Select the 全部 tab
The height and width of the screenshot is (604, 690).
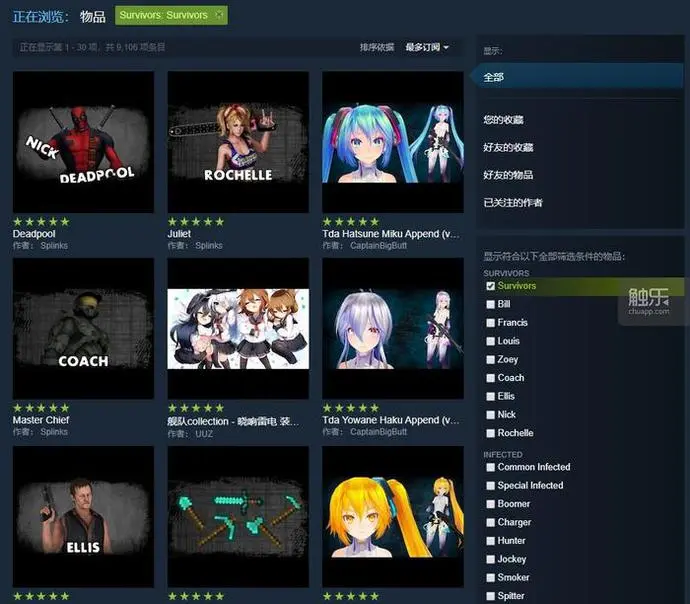point(577,77)
